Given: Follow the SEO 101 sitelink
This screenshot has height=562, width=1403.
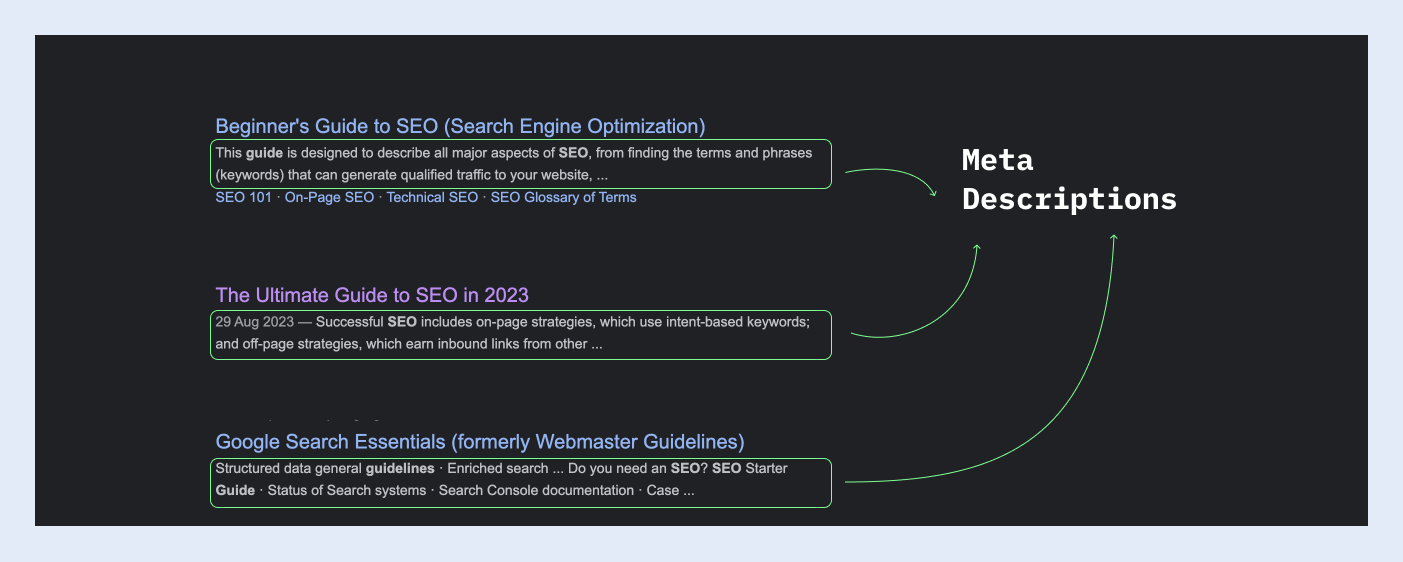Looking at the screenshot, I should click(x=243, y=197).
